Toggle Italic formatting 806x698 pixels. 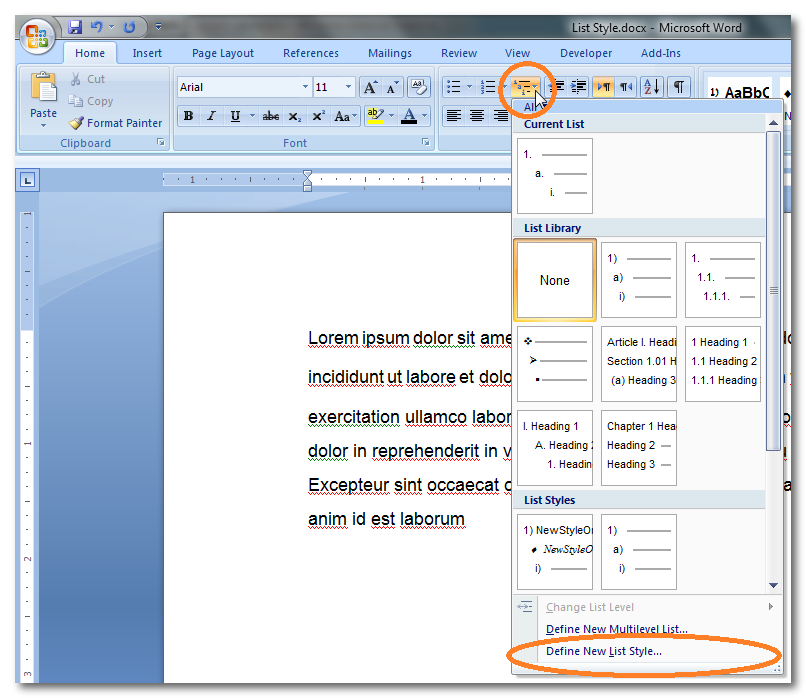211,116
